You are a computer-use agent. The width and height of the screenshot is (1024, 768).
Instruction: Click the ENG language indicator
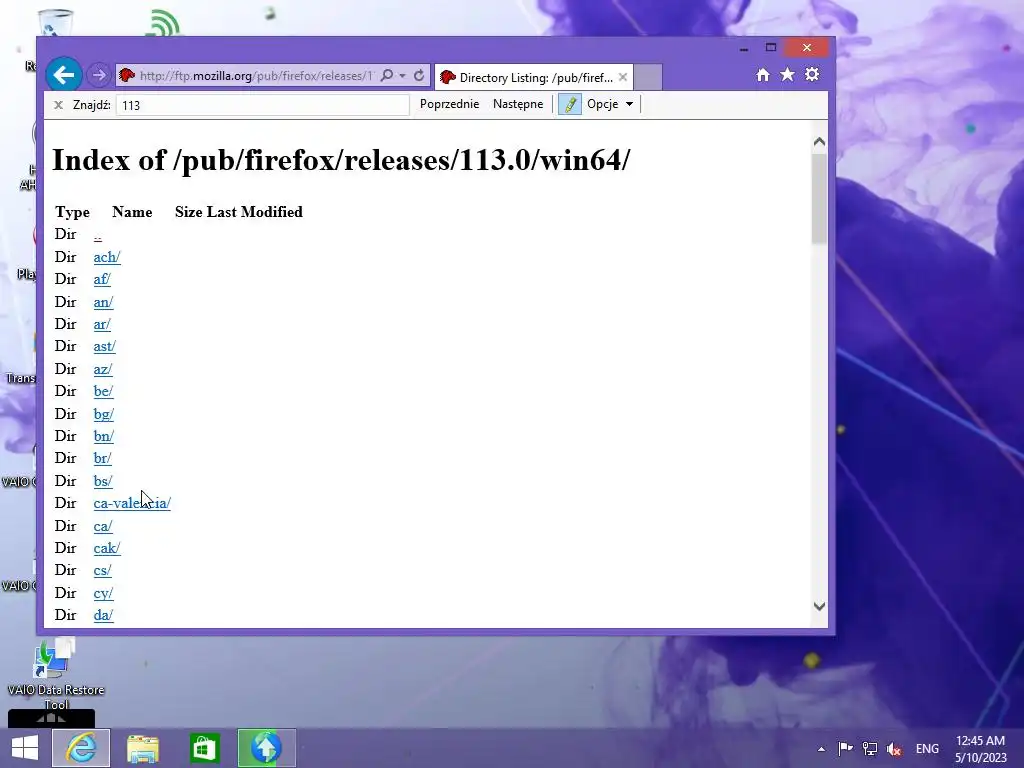click(x=927, y=749)
